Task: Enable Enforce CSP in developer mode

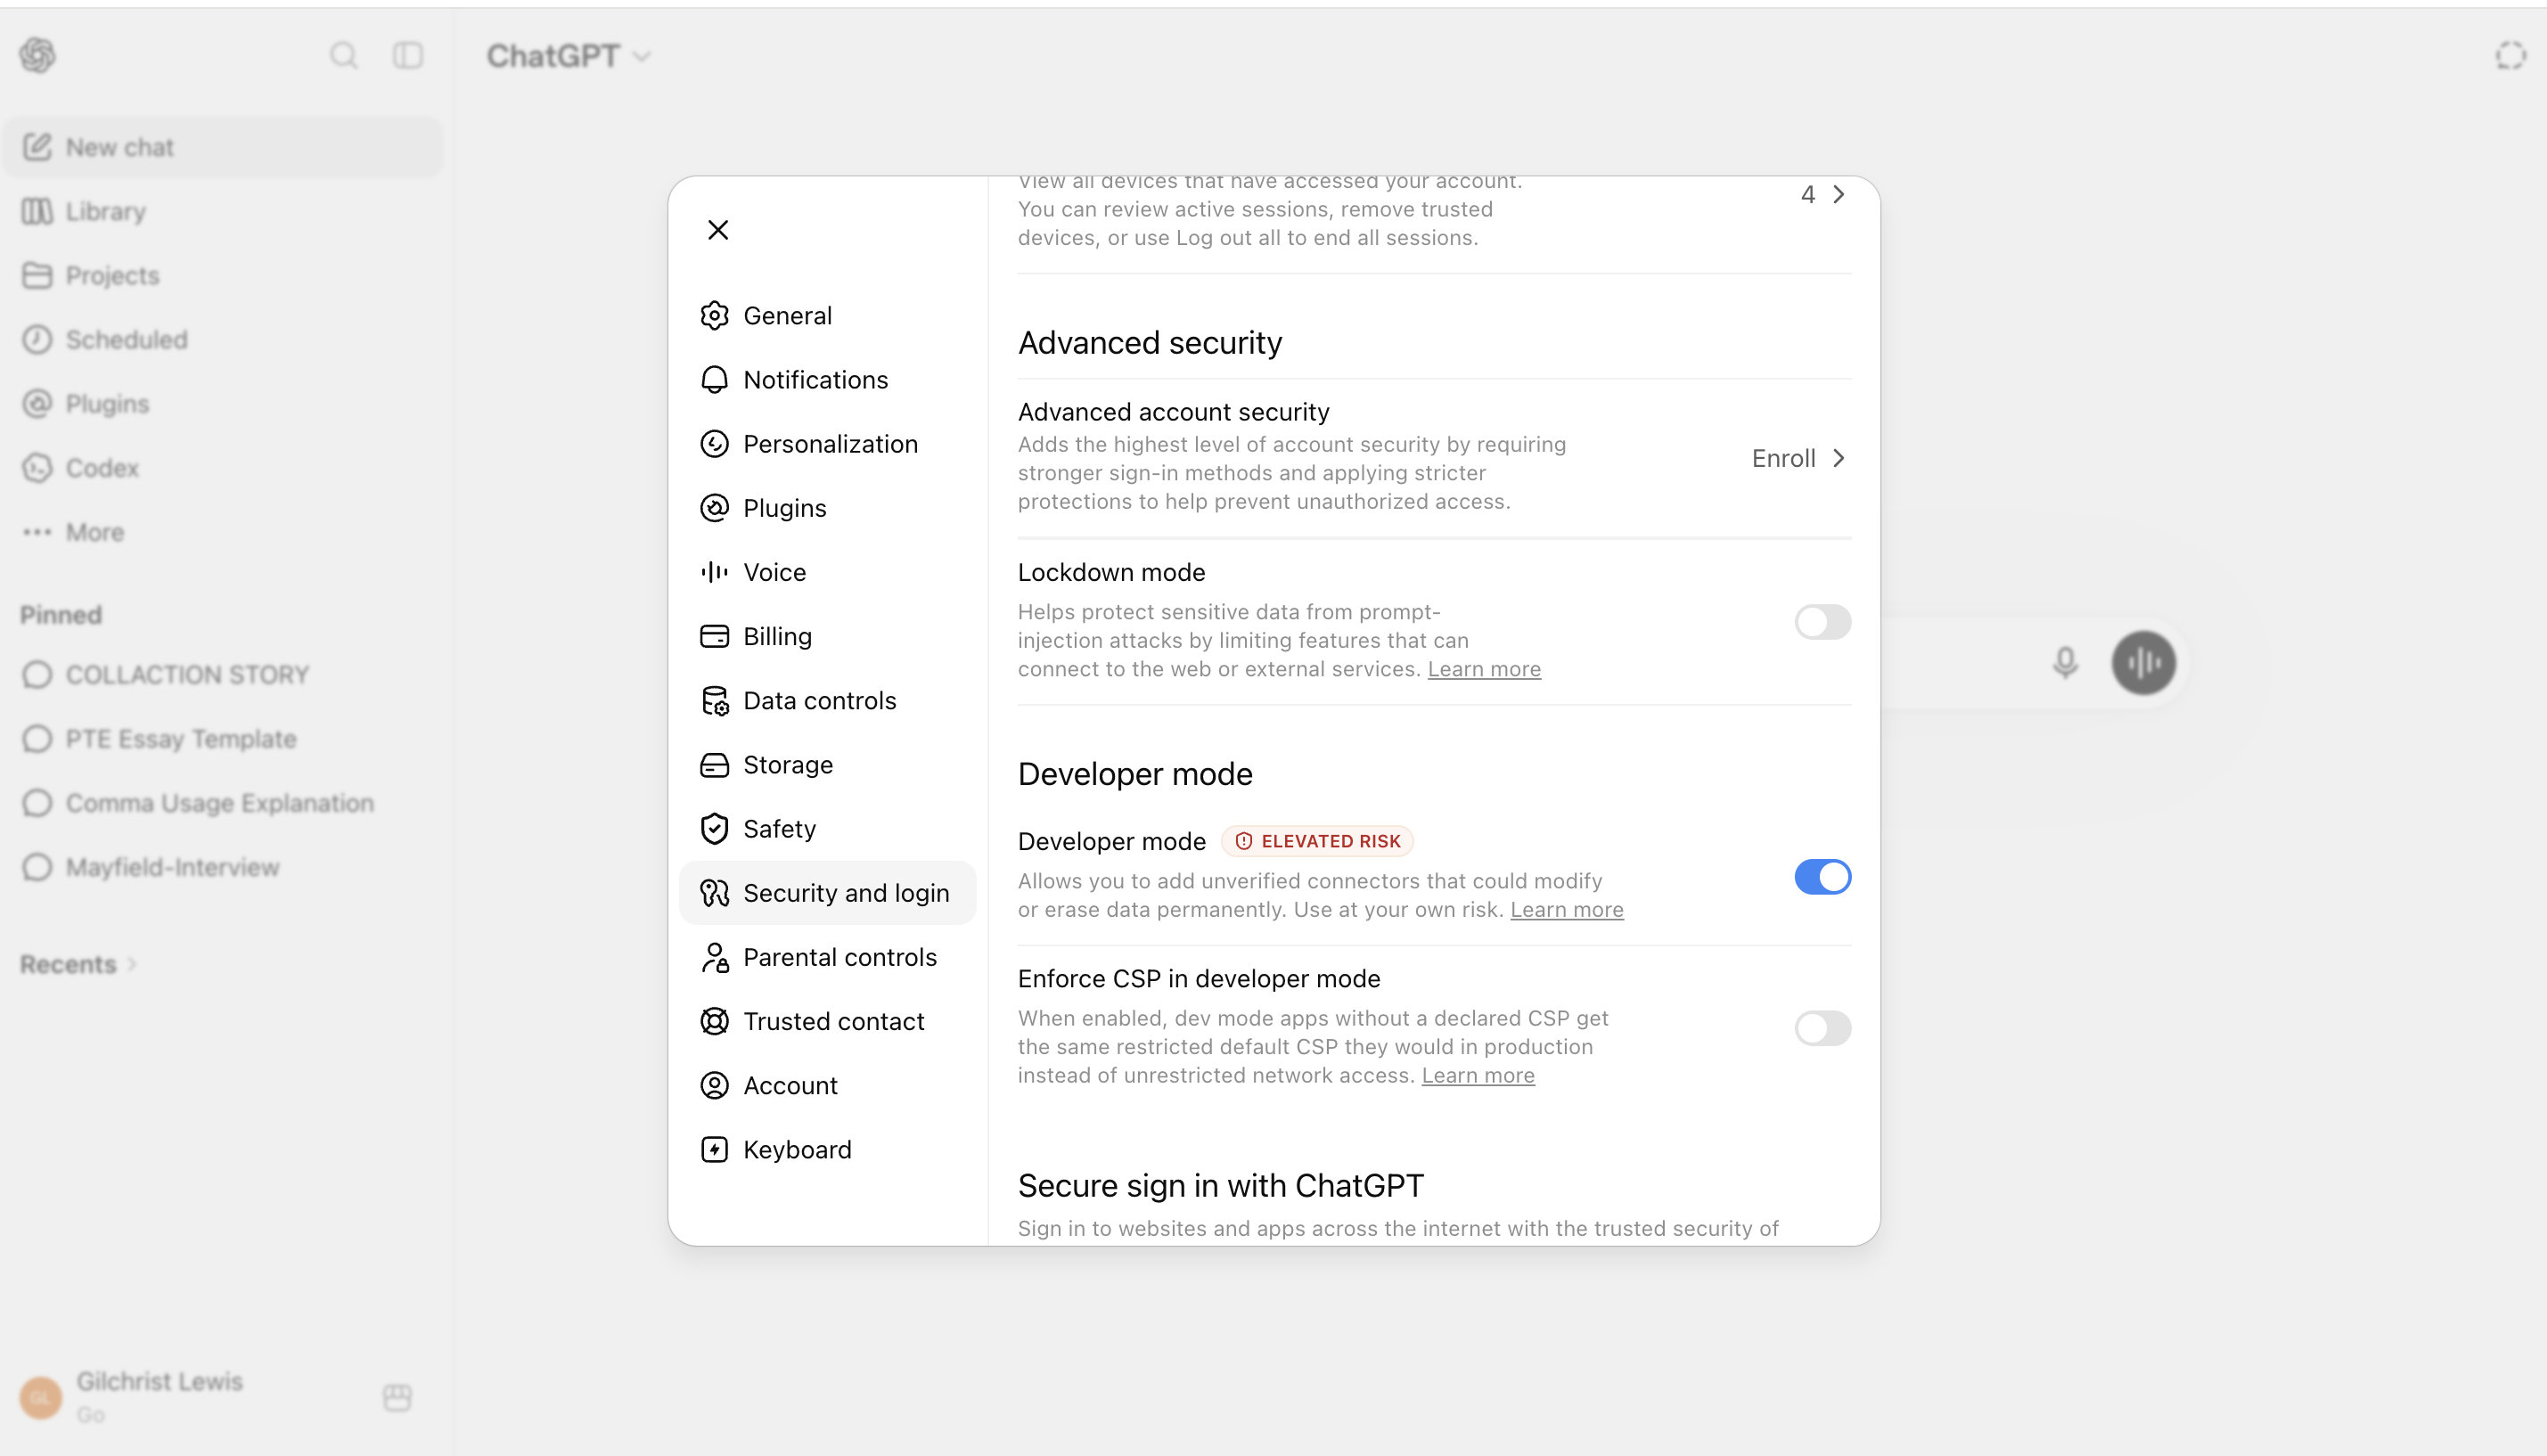Action: pos(1822,1028)
